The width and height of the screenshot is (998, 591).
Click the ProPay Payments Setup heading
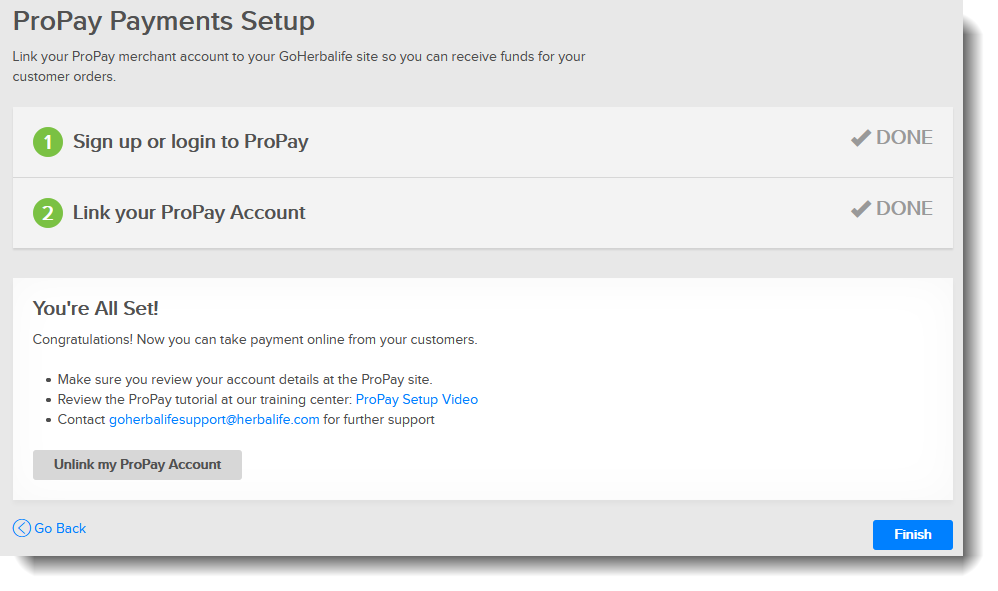163,20
